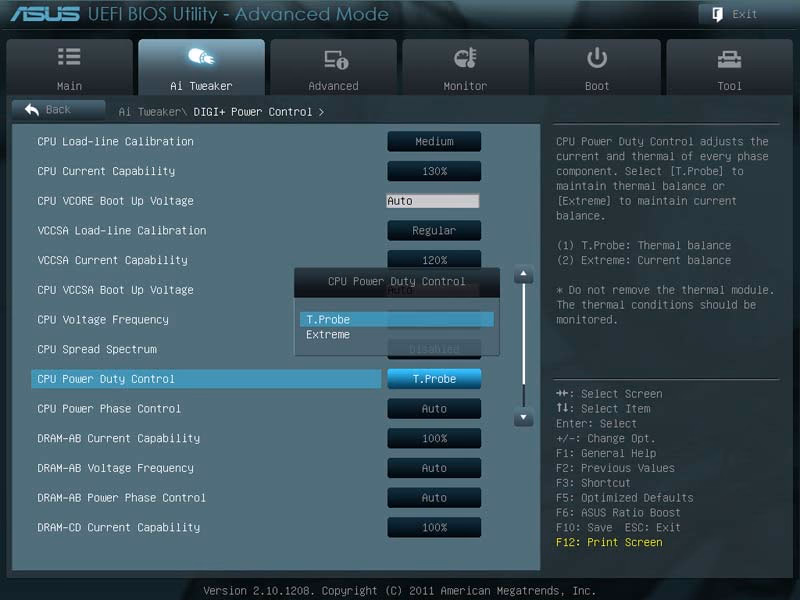Viewport: 800px width, 600px height.
Task: Click the DIGI+ Power Control breadcrumb
Action: [x=253, y=112]
